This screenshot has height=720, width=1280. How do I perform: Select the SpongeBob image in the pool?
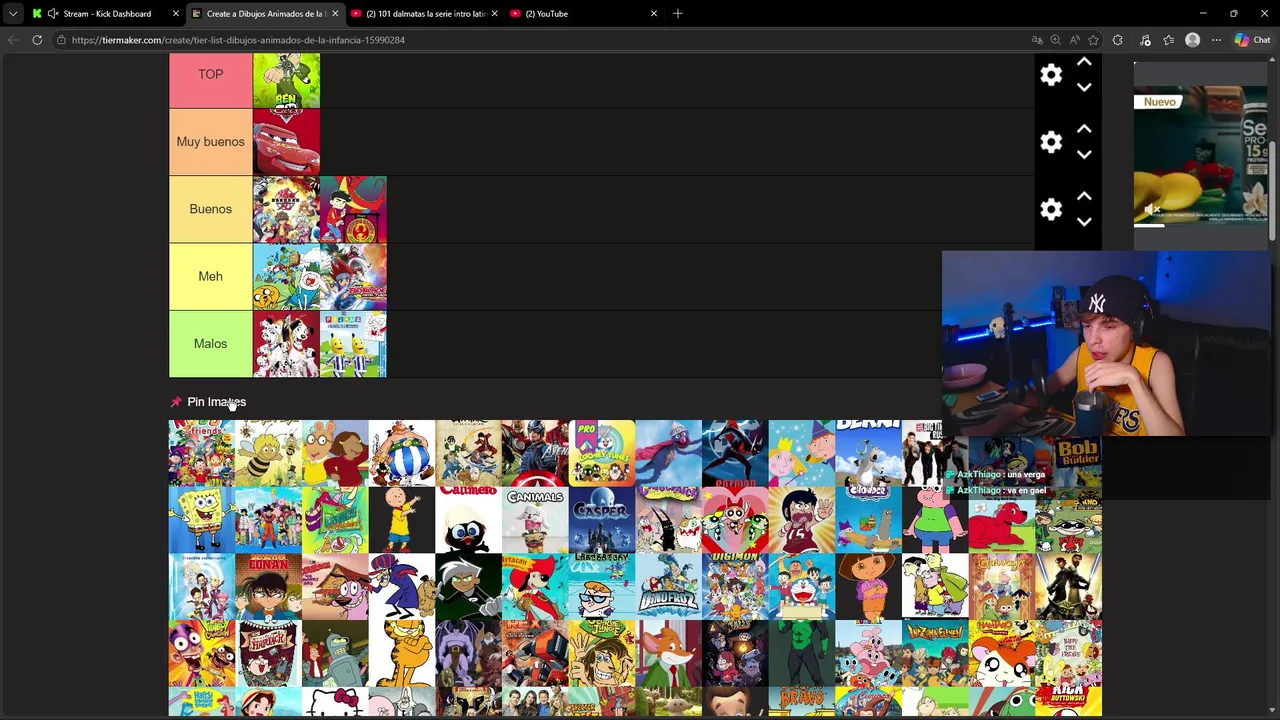coord(201,519)
